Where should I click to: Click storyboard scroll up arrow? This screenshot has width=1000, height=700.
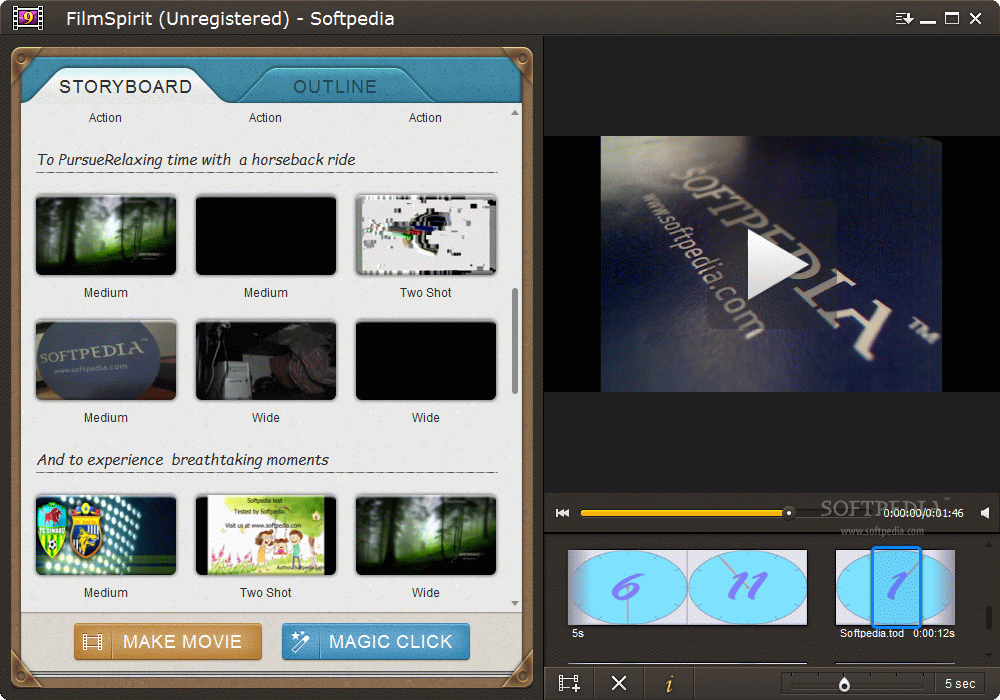pyautogui.click(x=515, y=113)
